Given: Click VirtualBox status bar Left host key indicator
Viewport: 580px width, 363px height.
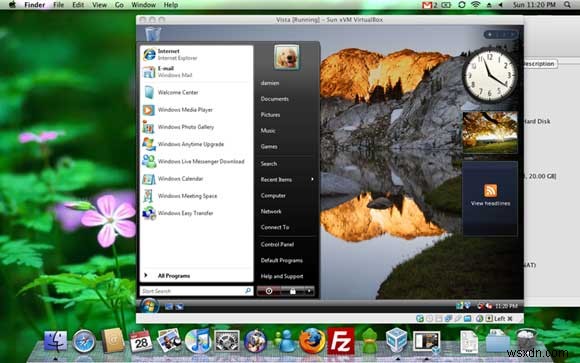Looking at the screenshot, I should (499, 318).
